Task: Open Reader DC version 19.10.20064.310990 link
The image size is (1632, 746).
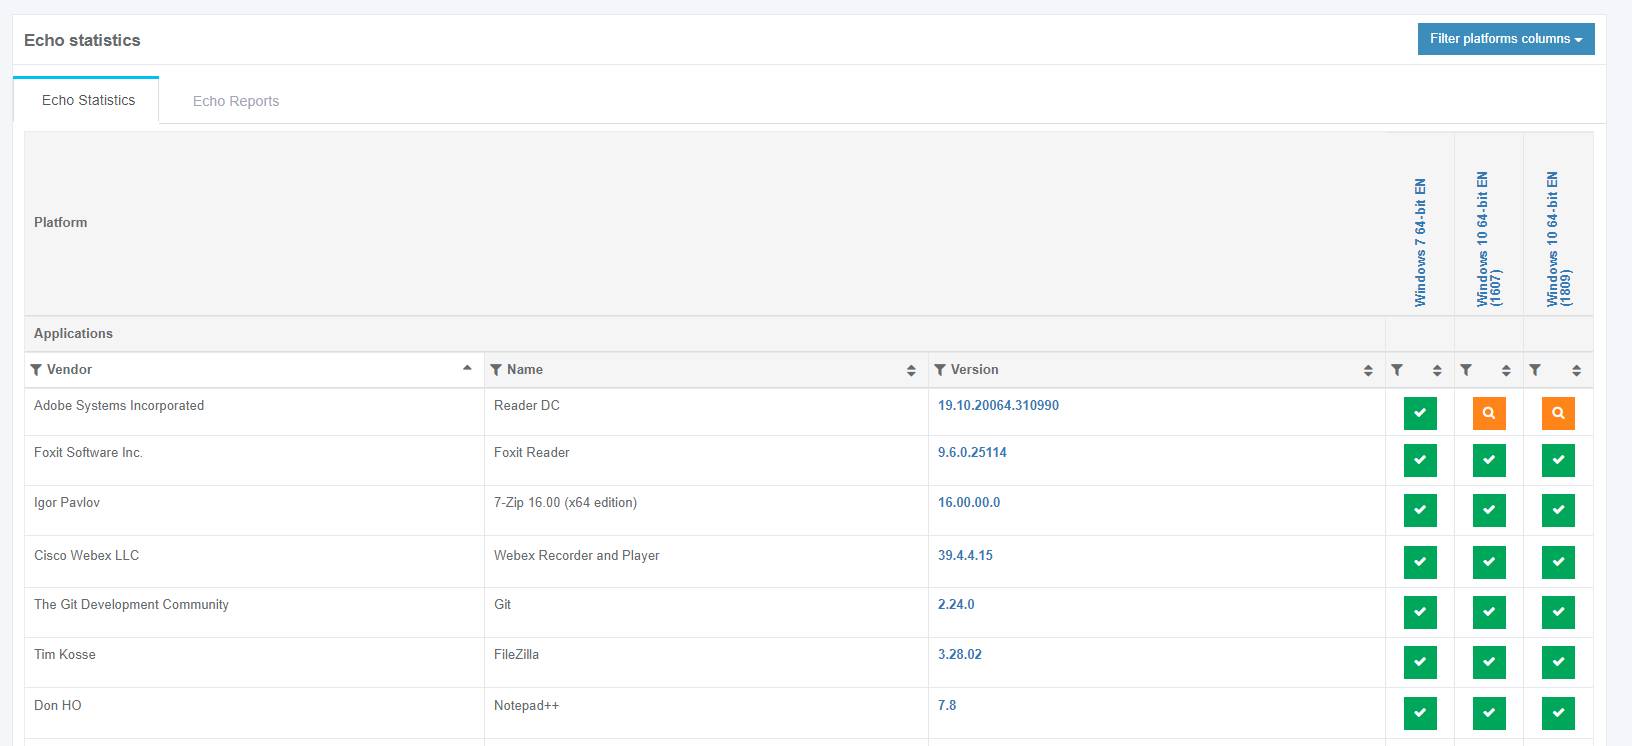Action: [998, 405]
